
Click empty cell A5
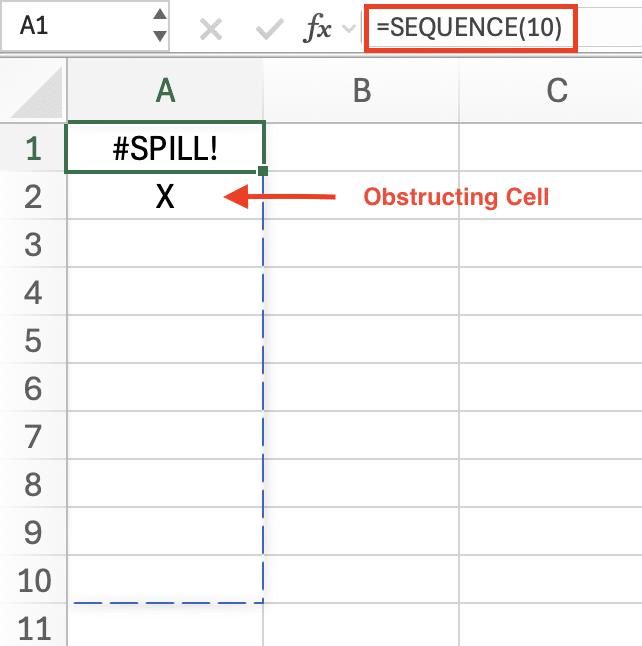[165, 339]
